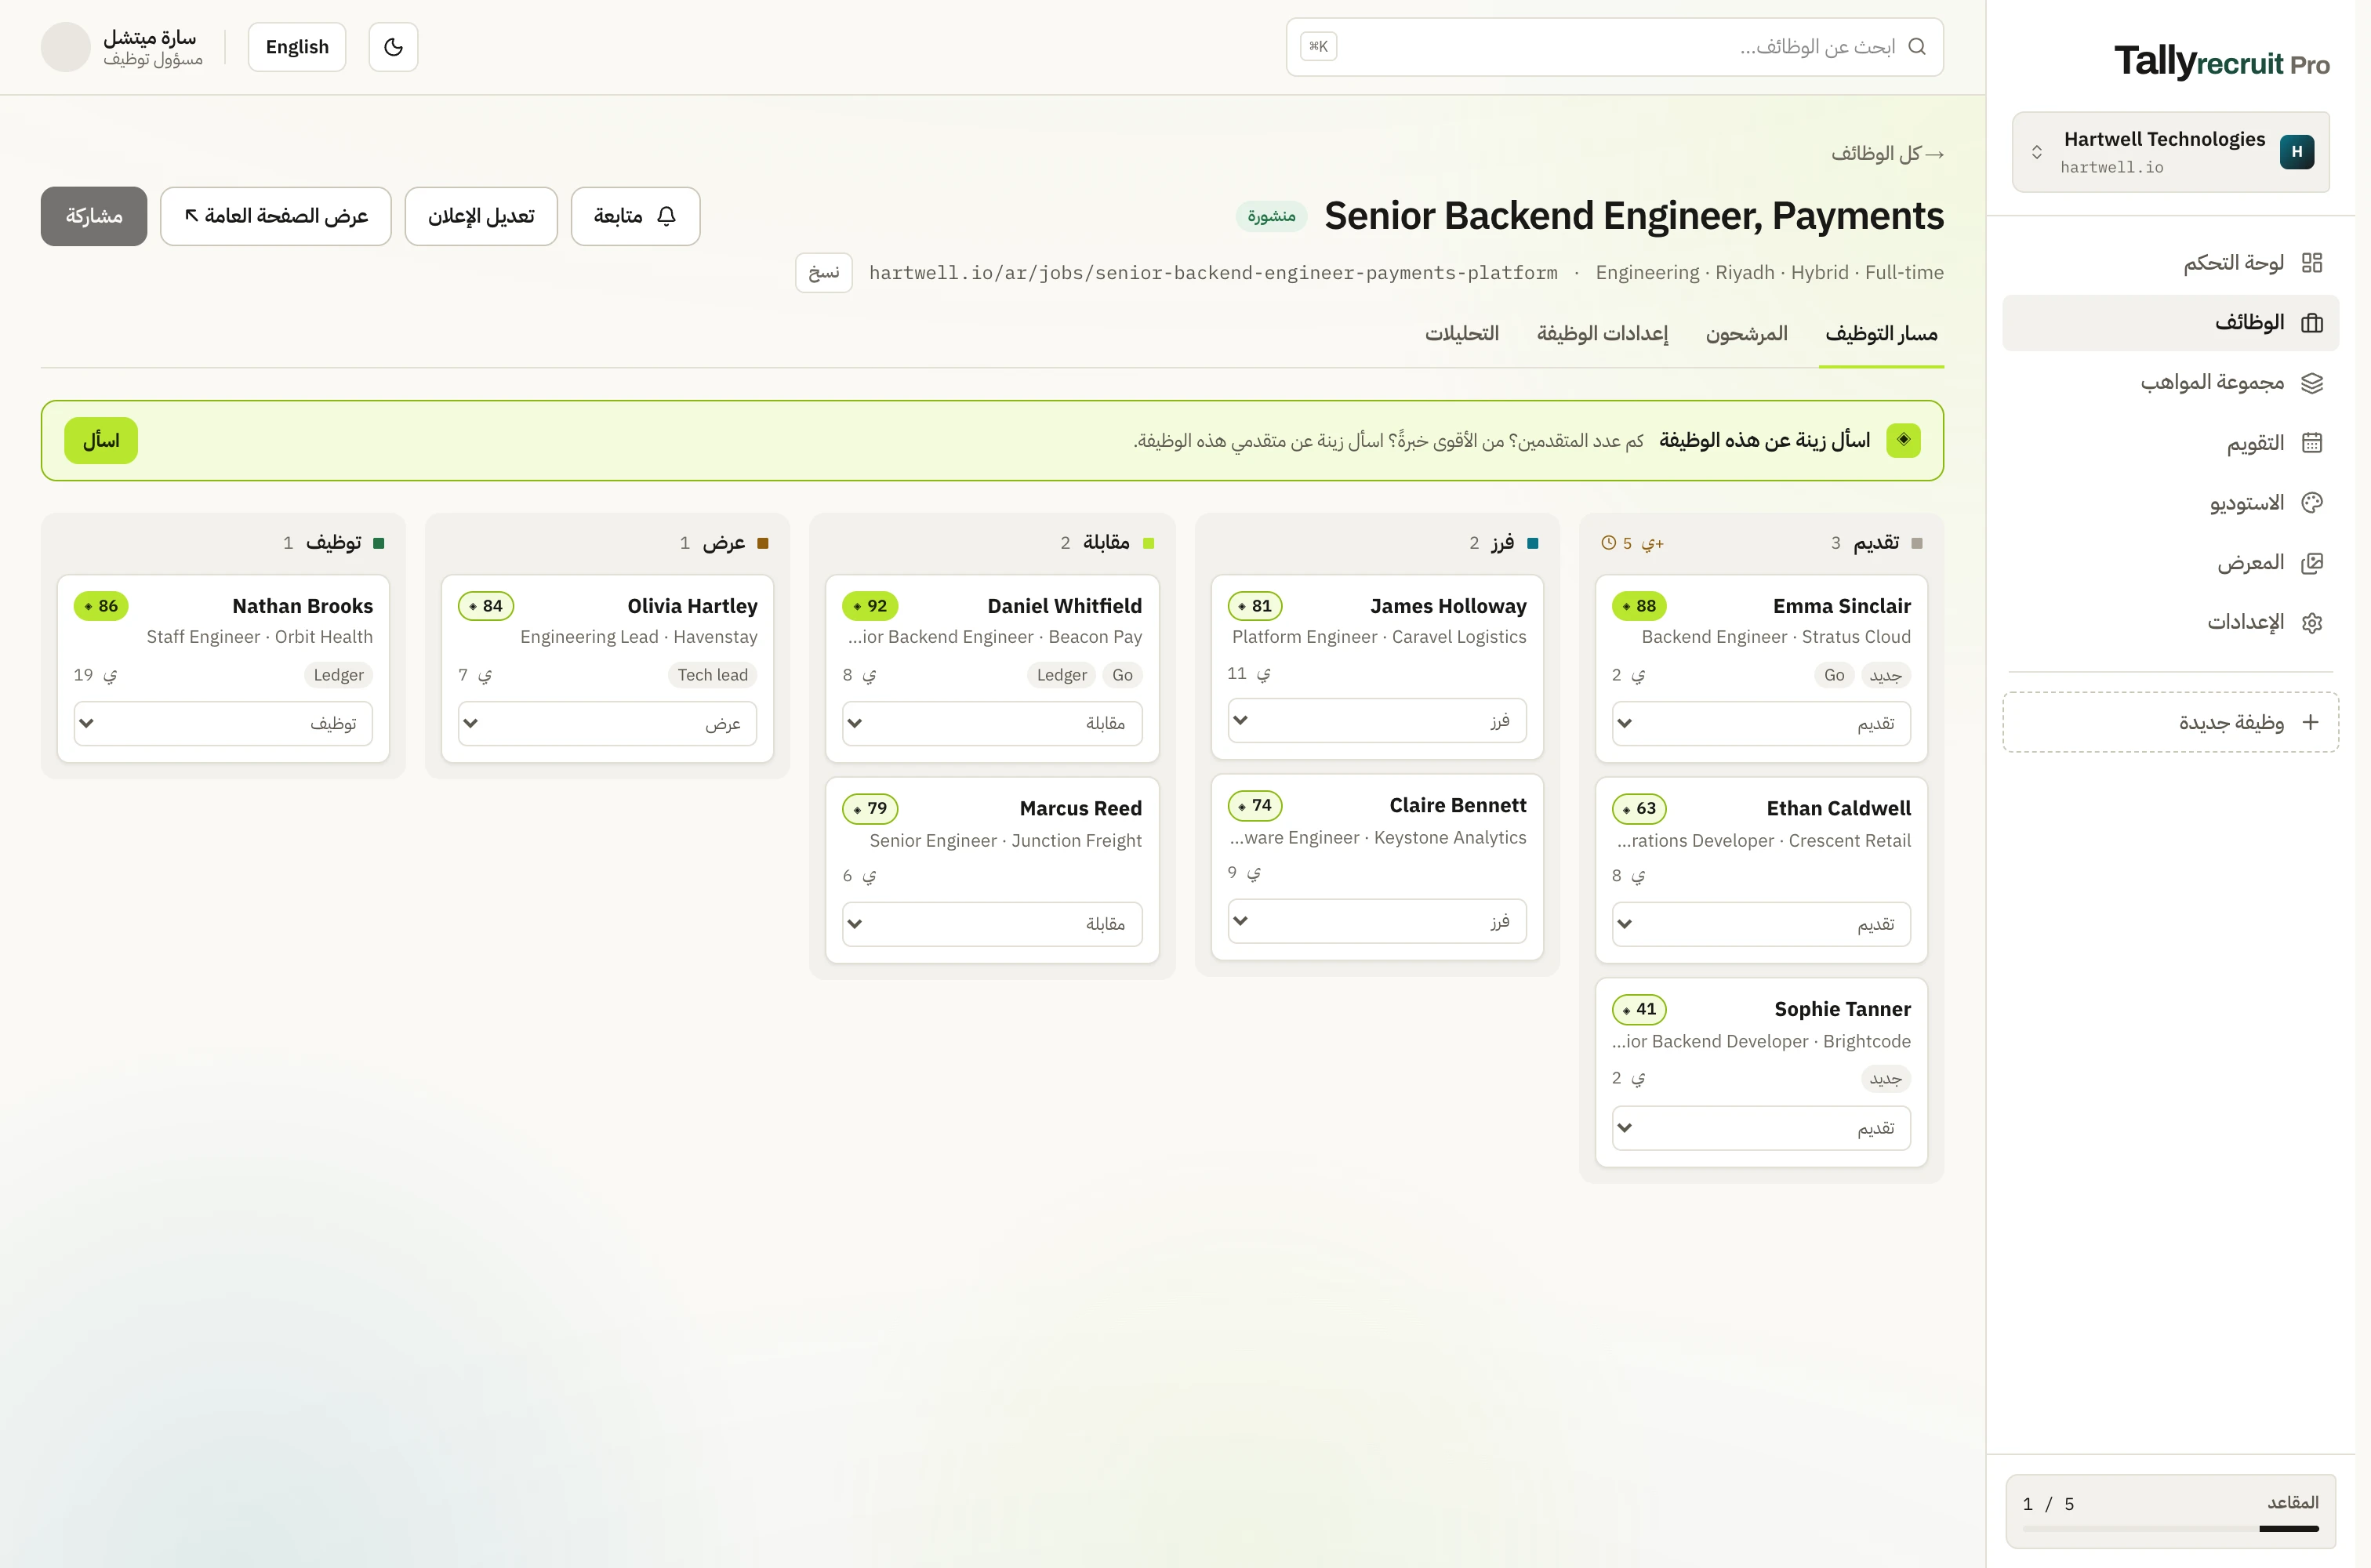The image size is (2371, 1568).
Task: Click the seats usage progress bar
Action: [x=2170, y=1529]
